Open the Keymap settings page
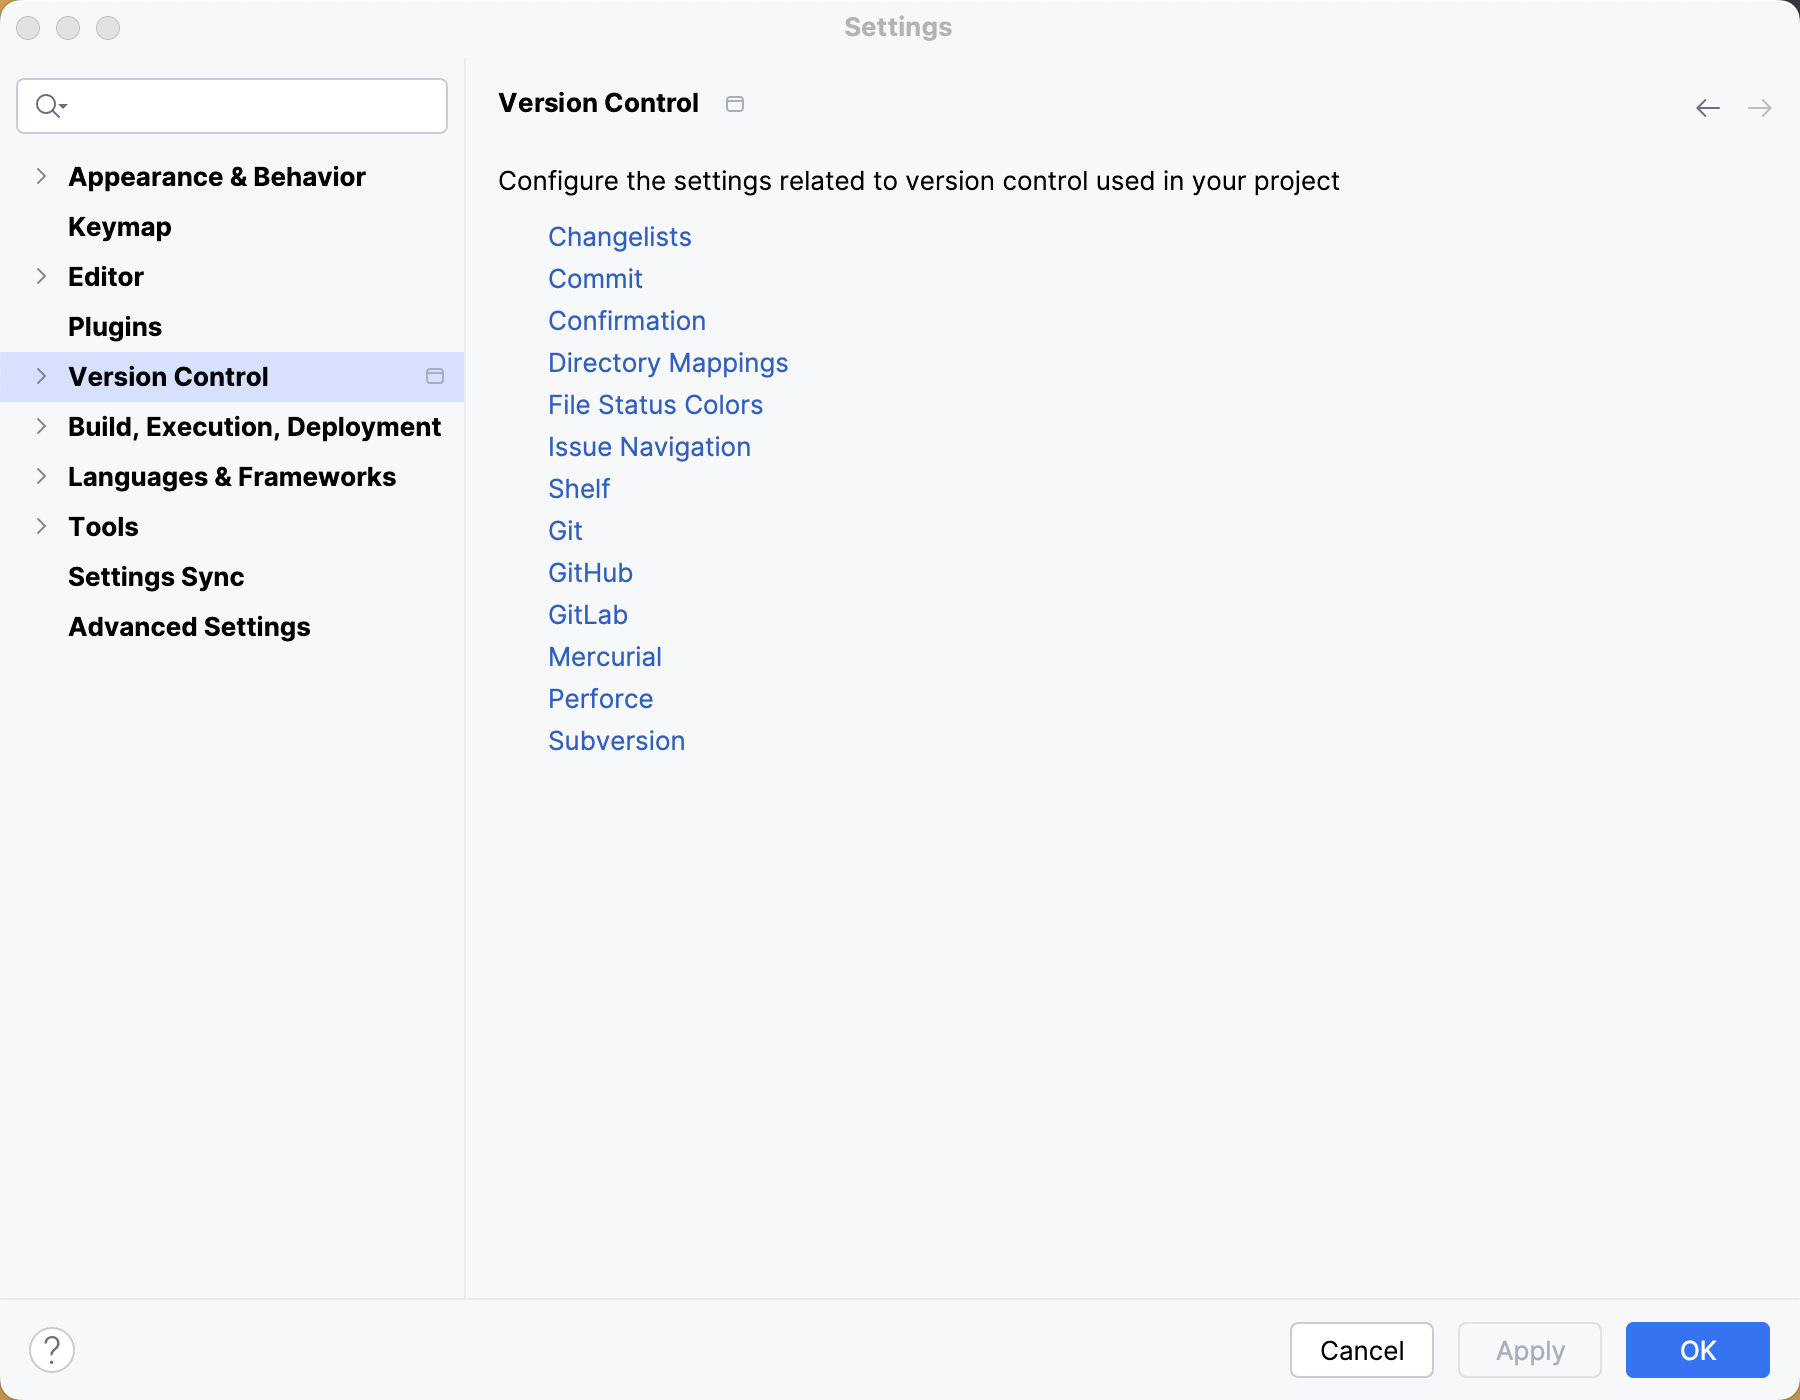This screenshot has height=1400, width=1800. pos(119,226)
